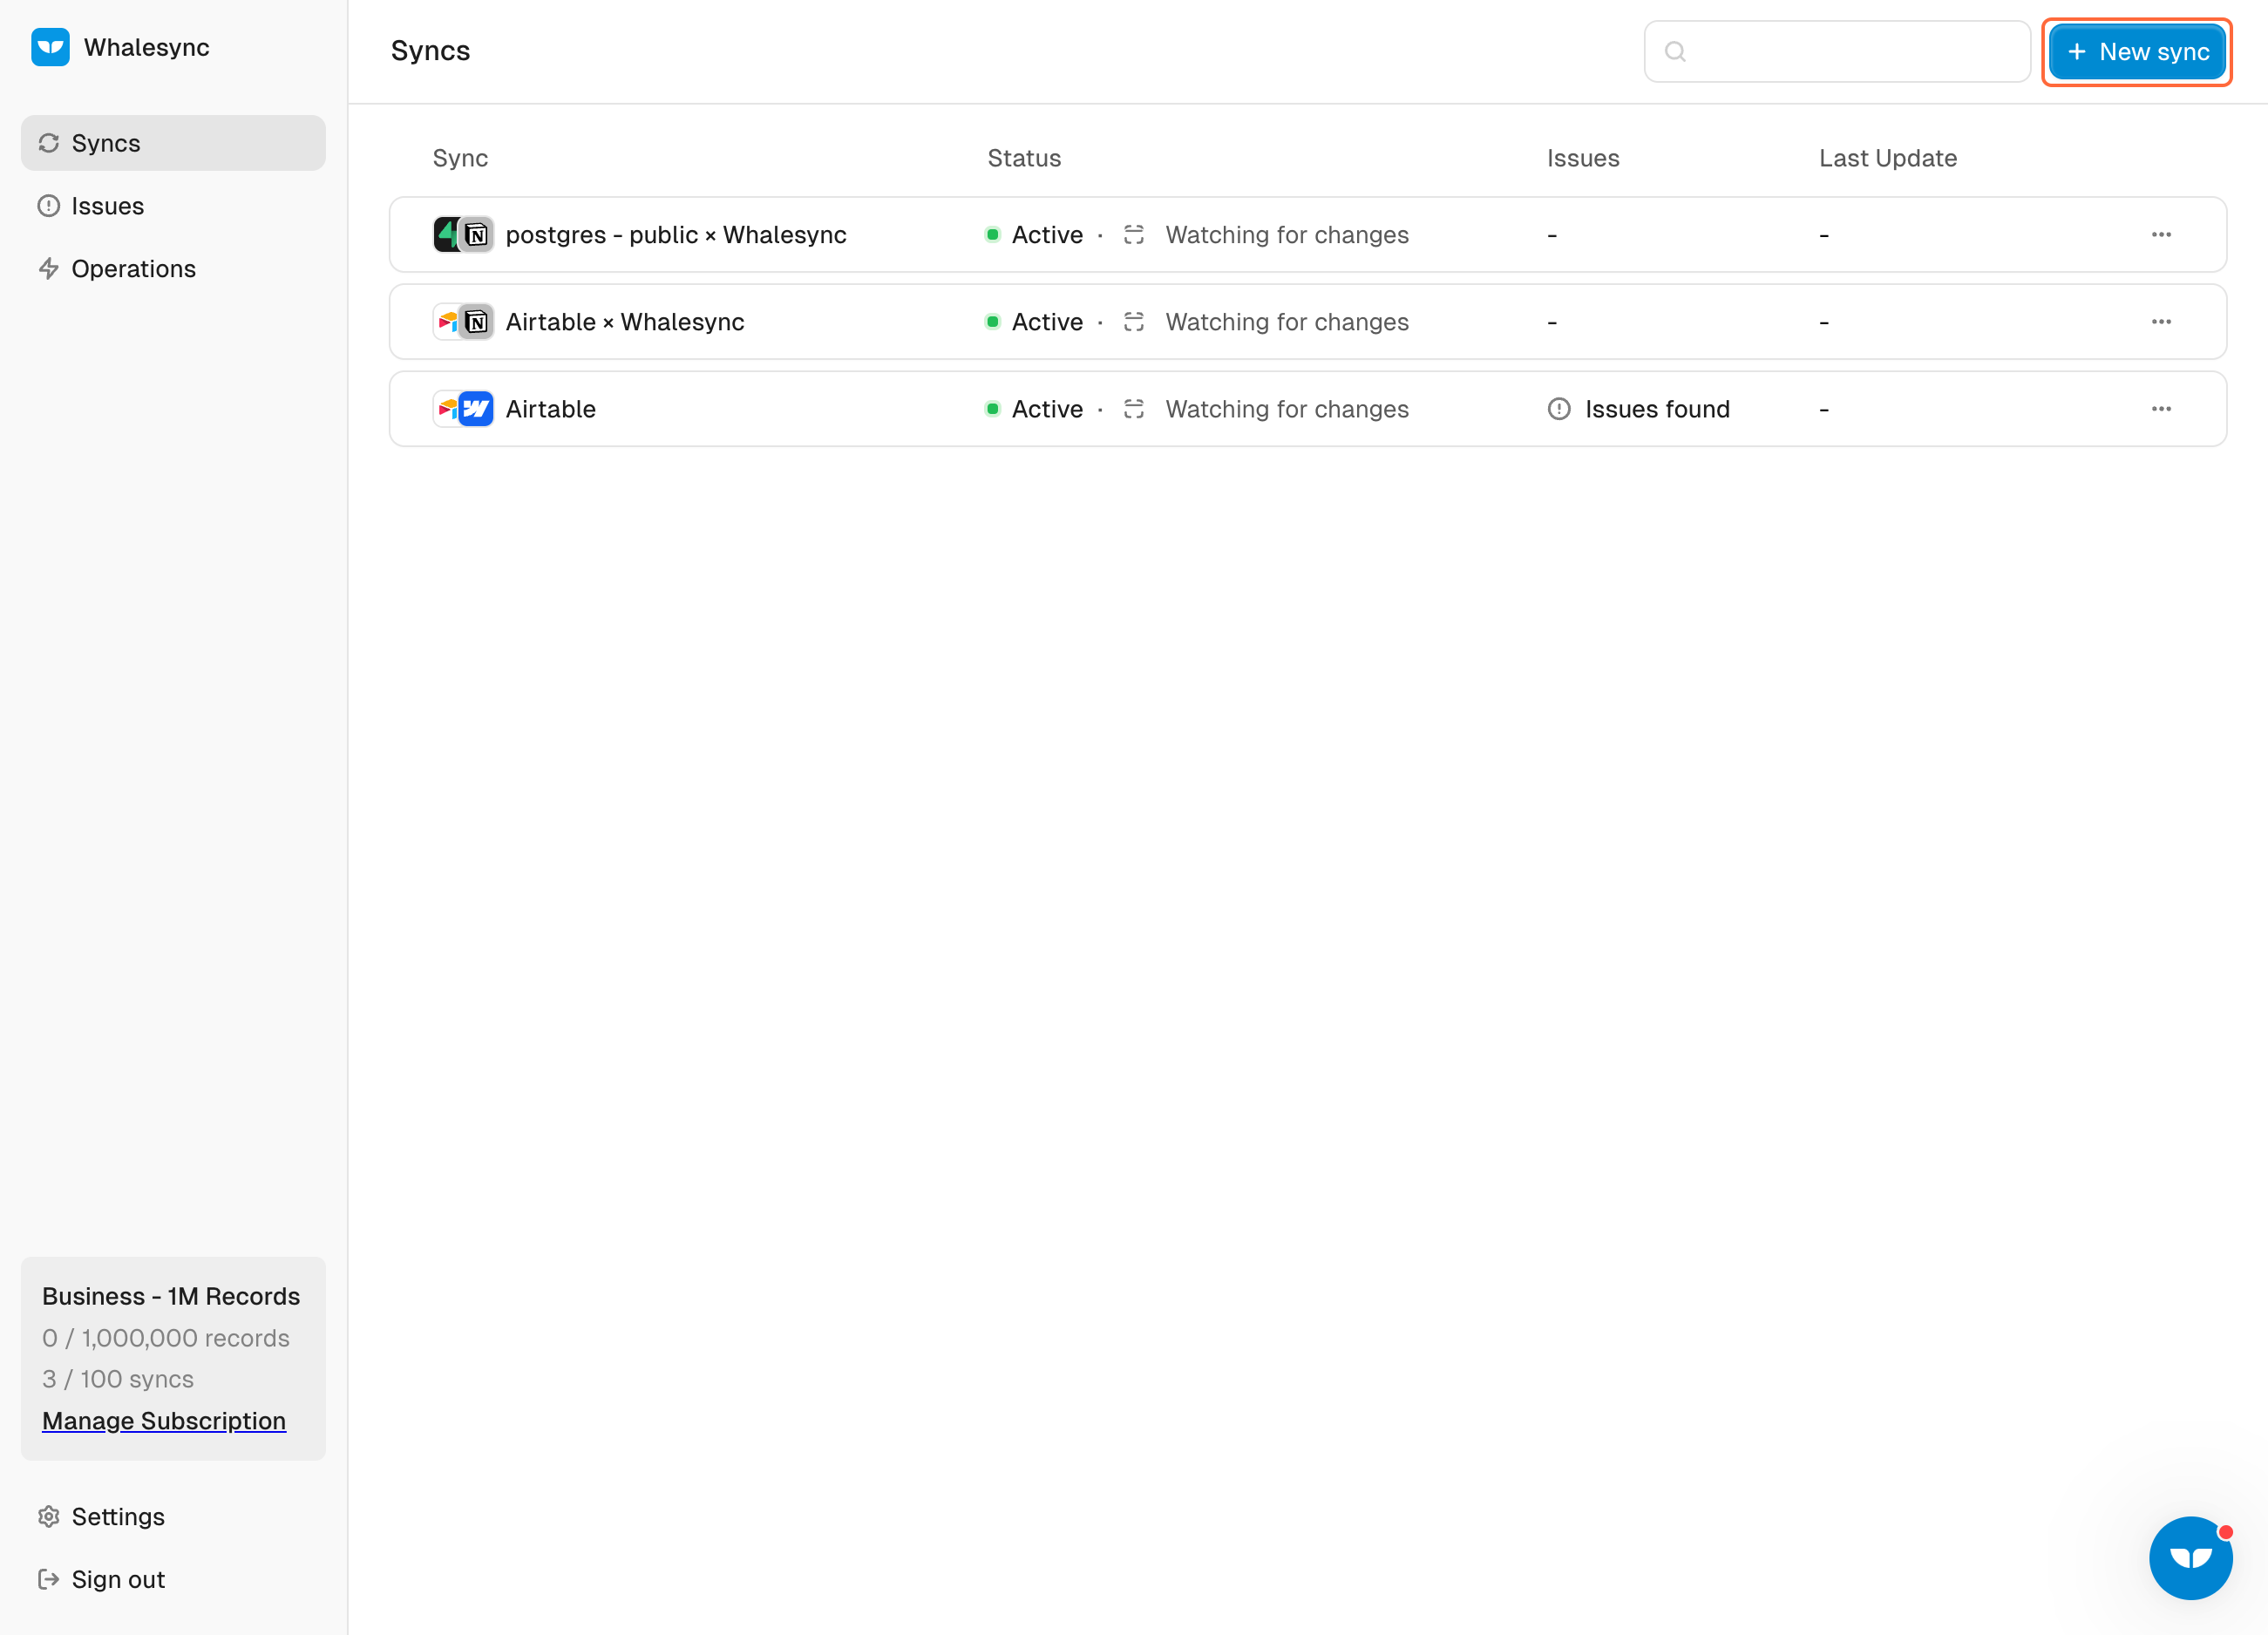Click the search magnifier icon

(x=1676, y=52)
